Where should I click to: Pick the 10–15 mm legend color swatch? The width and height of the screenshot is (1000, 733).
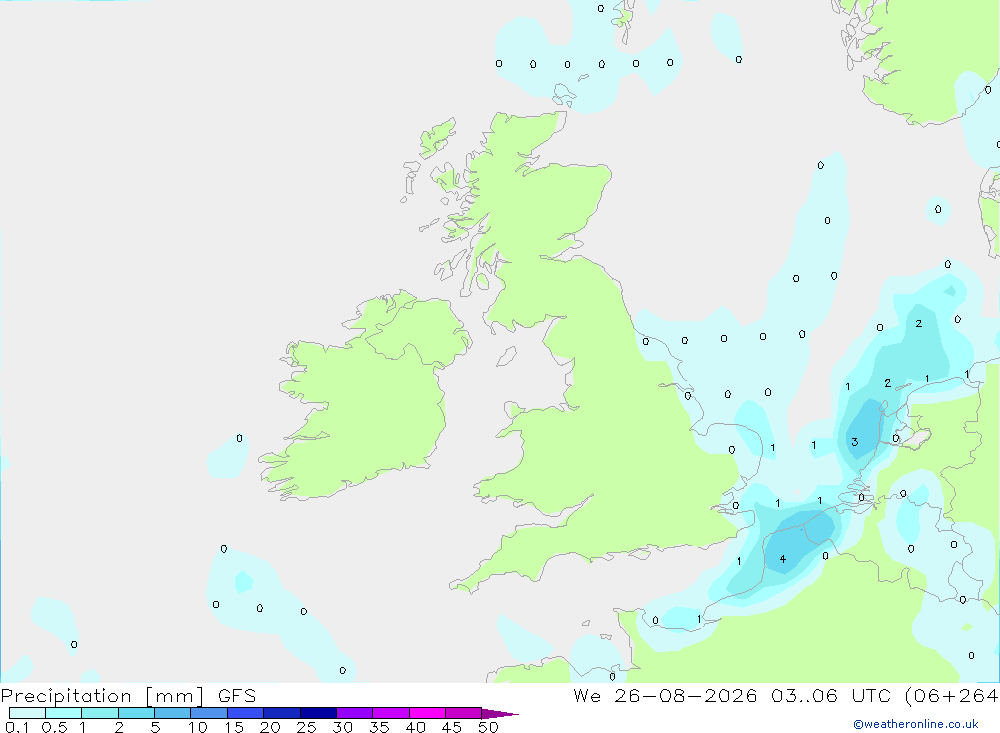point(209,713)
